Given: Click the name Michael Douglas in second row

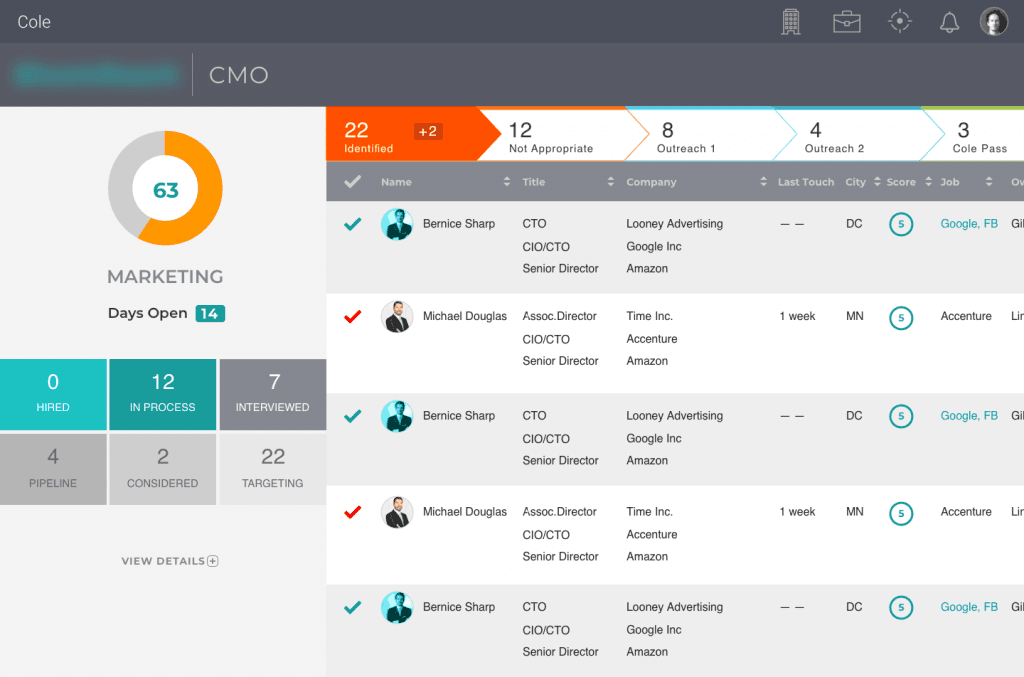Looking at the screenshot, I should click(465, 316).
